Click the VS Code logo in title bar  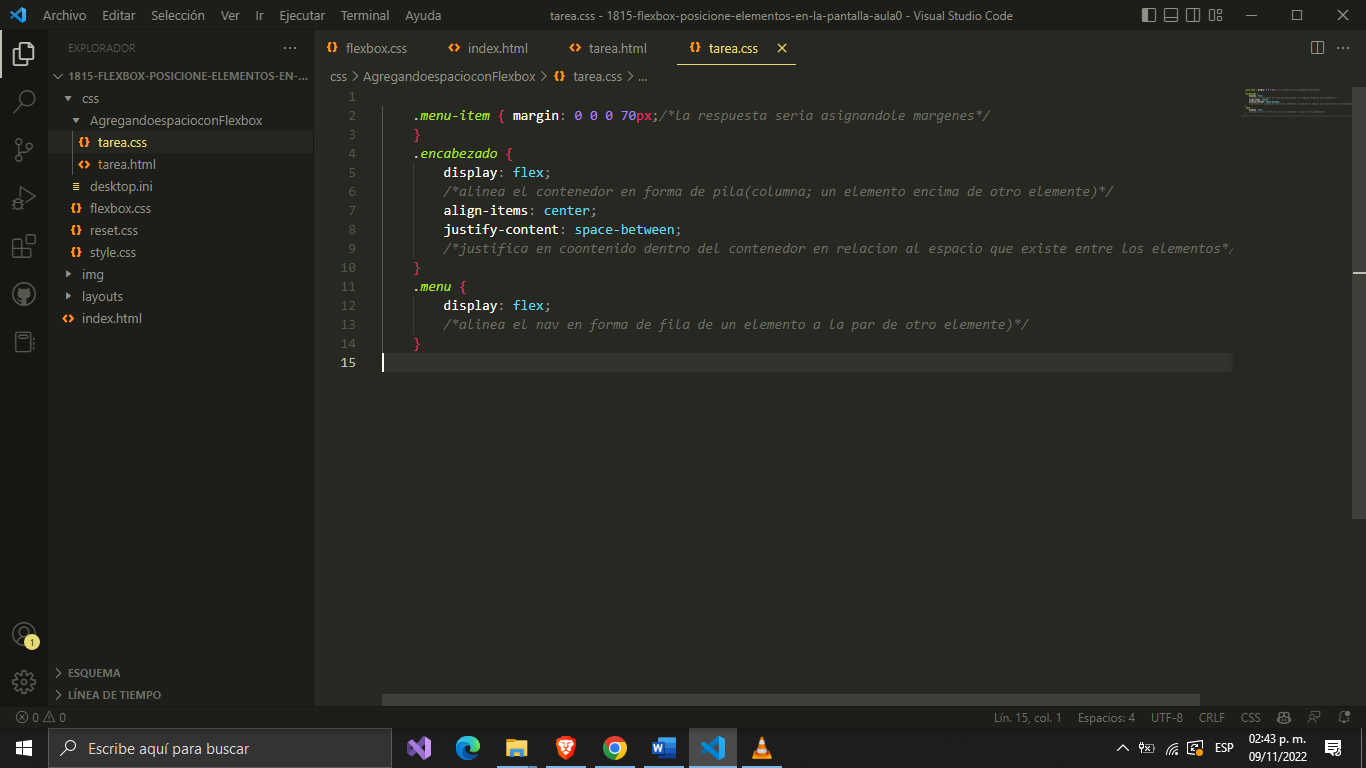tap(17, 15)
